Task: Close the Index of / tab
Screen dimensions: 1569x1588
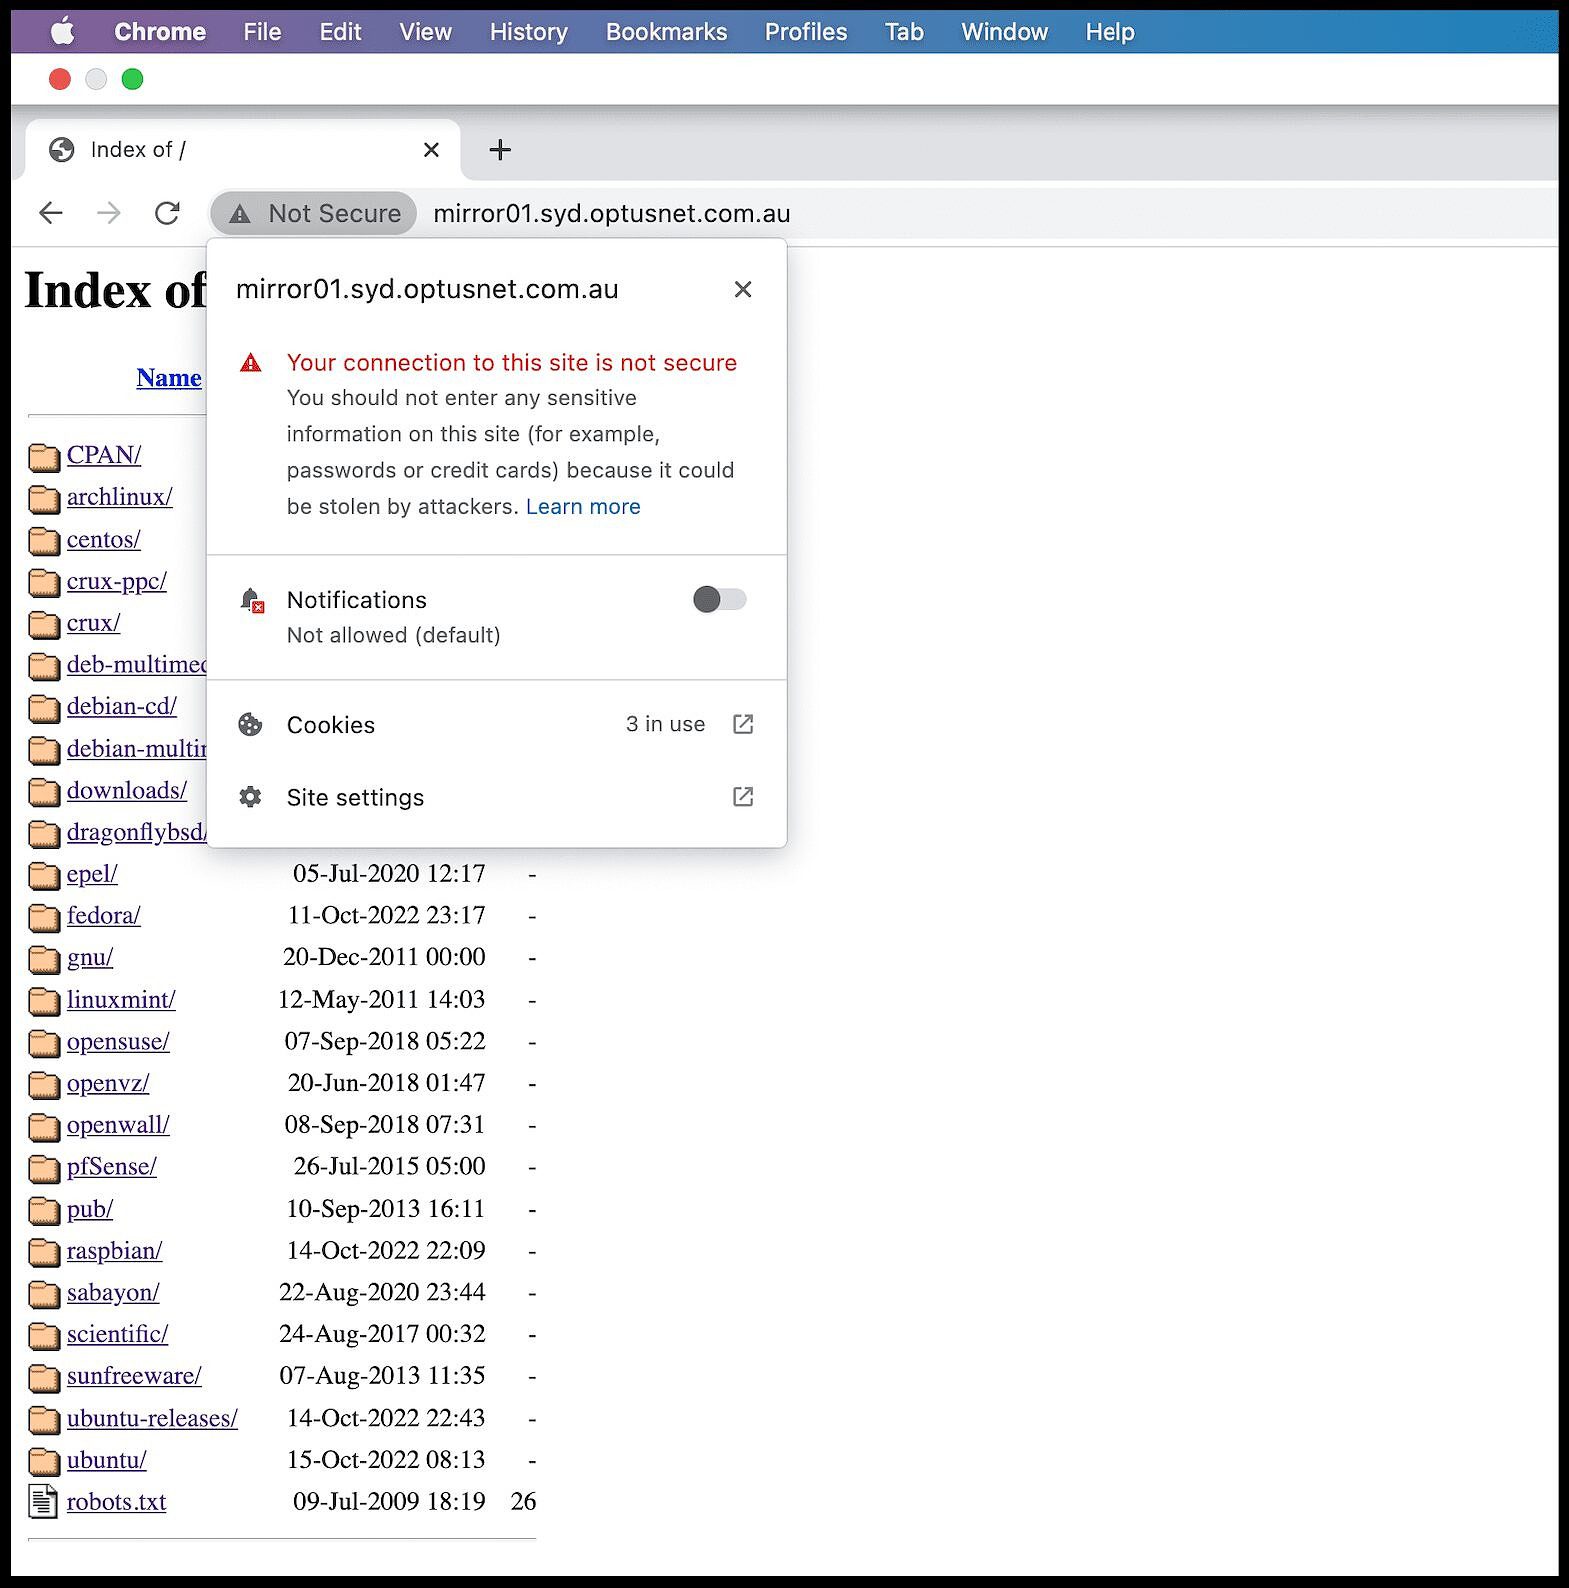Action: pyautogui.click(x=431, y=150)
